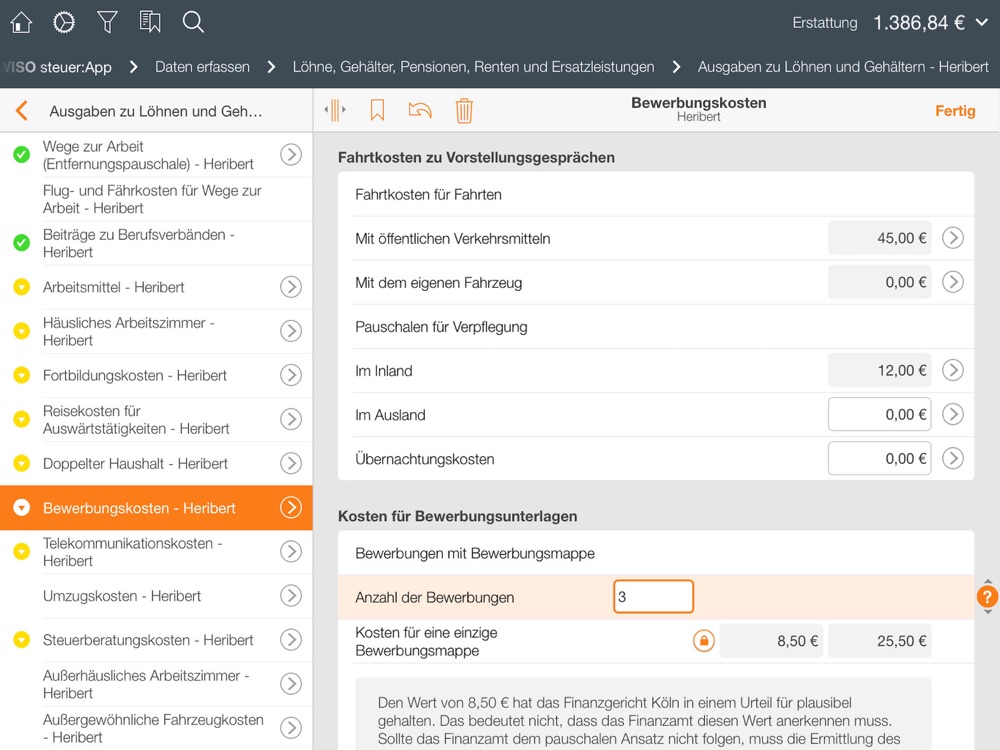Open detail arrow for eigenen Fahrzeug
The image size is (1000, 750).
point(953,282)
